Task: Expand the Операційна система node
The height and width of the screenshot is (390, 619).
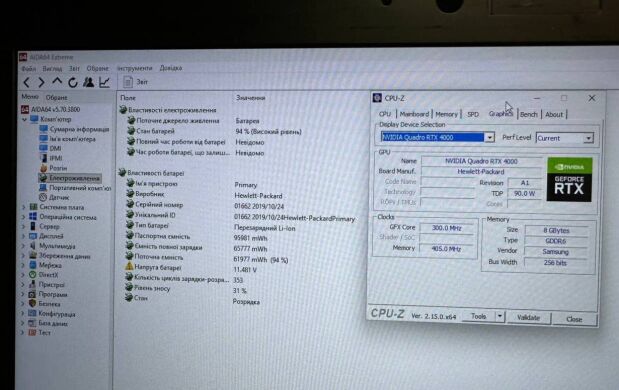Action: [24, 217]
